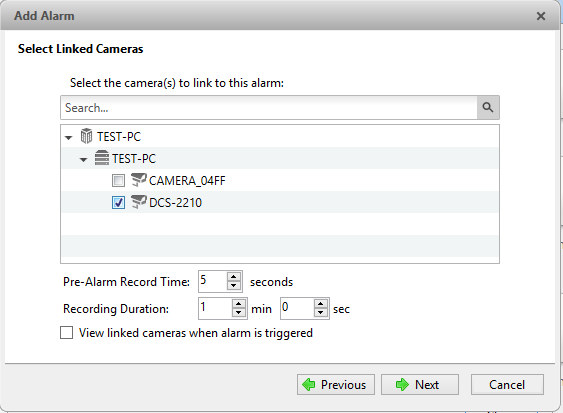Click the search magnifier icon
Viewport: 563px width, 413px height.
pos(488,107)
